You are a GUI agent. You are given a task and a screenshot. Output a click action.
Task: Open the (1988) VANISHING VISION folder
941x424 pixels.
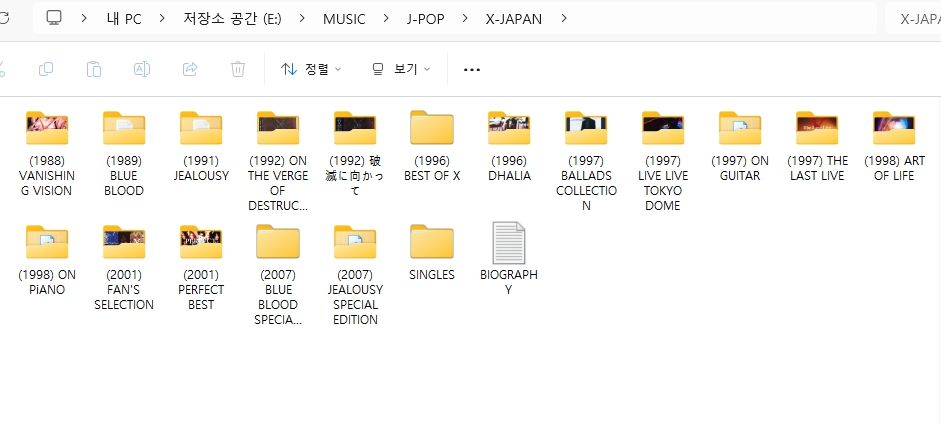[46, 153]
